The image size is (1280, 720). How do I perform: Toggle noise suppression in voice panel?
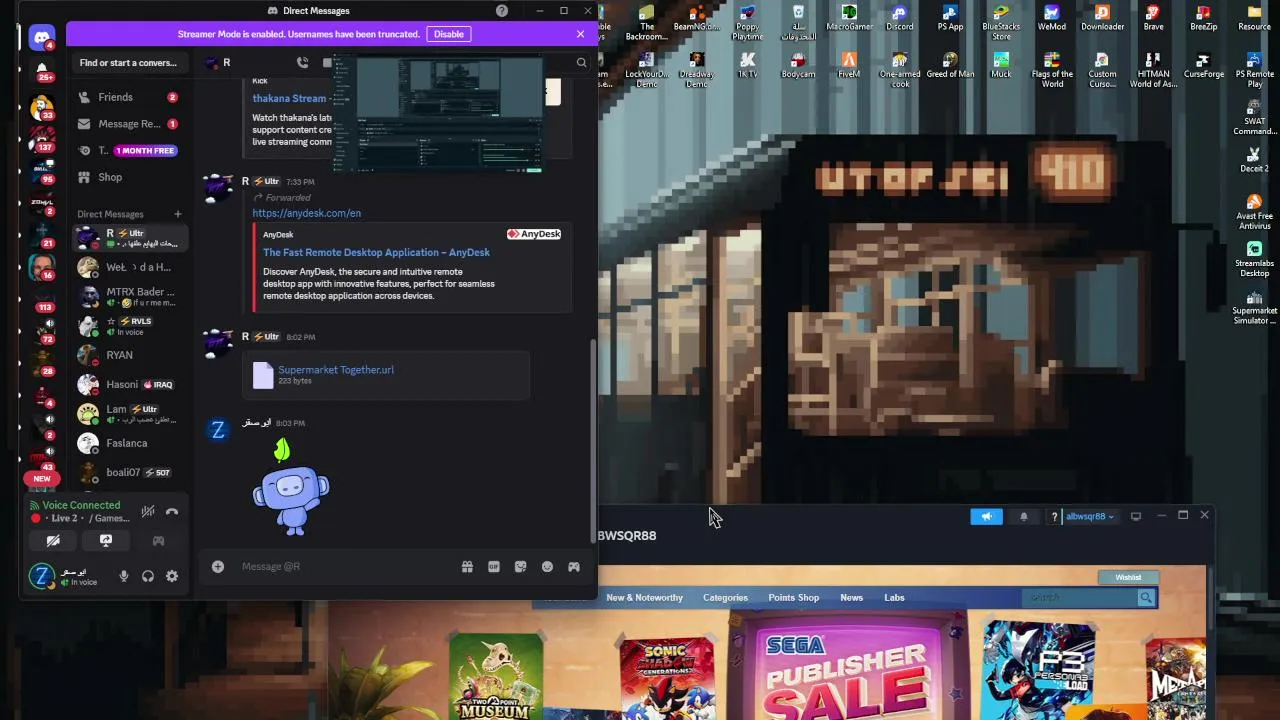click(148, 511)
